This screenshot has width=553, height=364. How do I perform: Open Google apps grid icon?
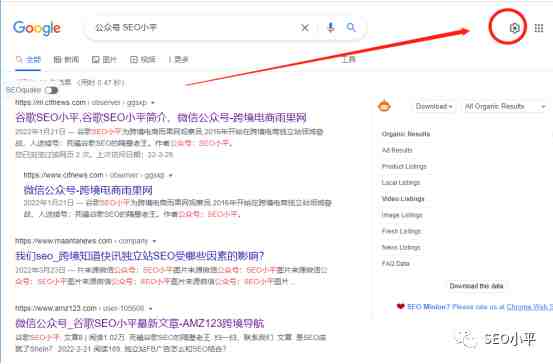(x=539, y=28)
